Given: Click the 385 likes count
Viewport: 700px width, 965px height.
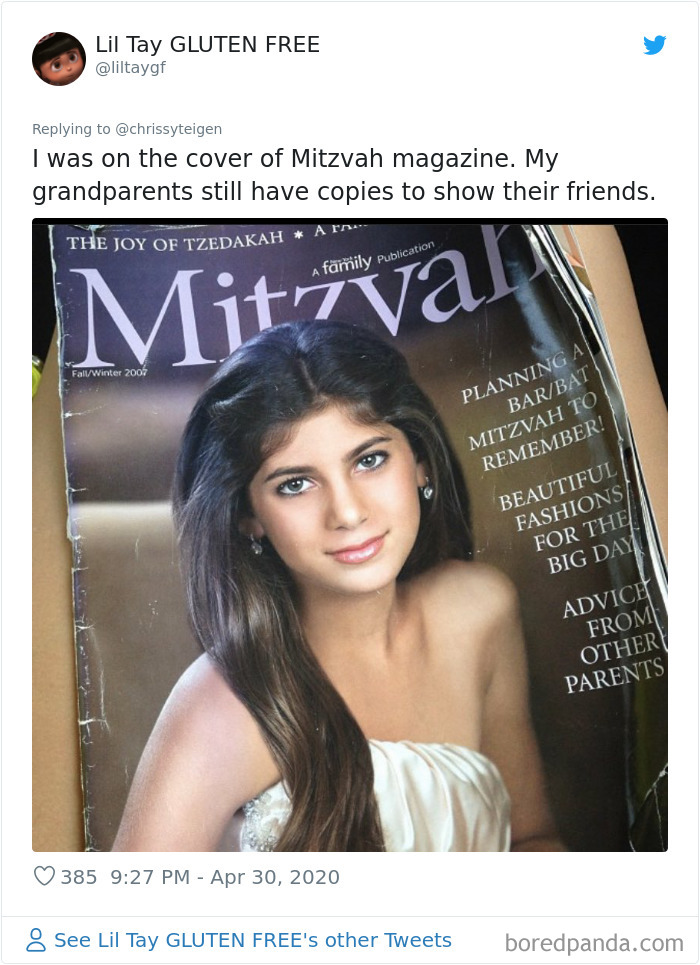Looking at the screenshot, I should click(x=79, y=877).
